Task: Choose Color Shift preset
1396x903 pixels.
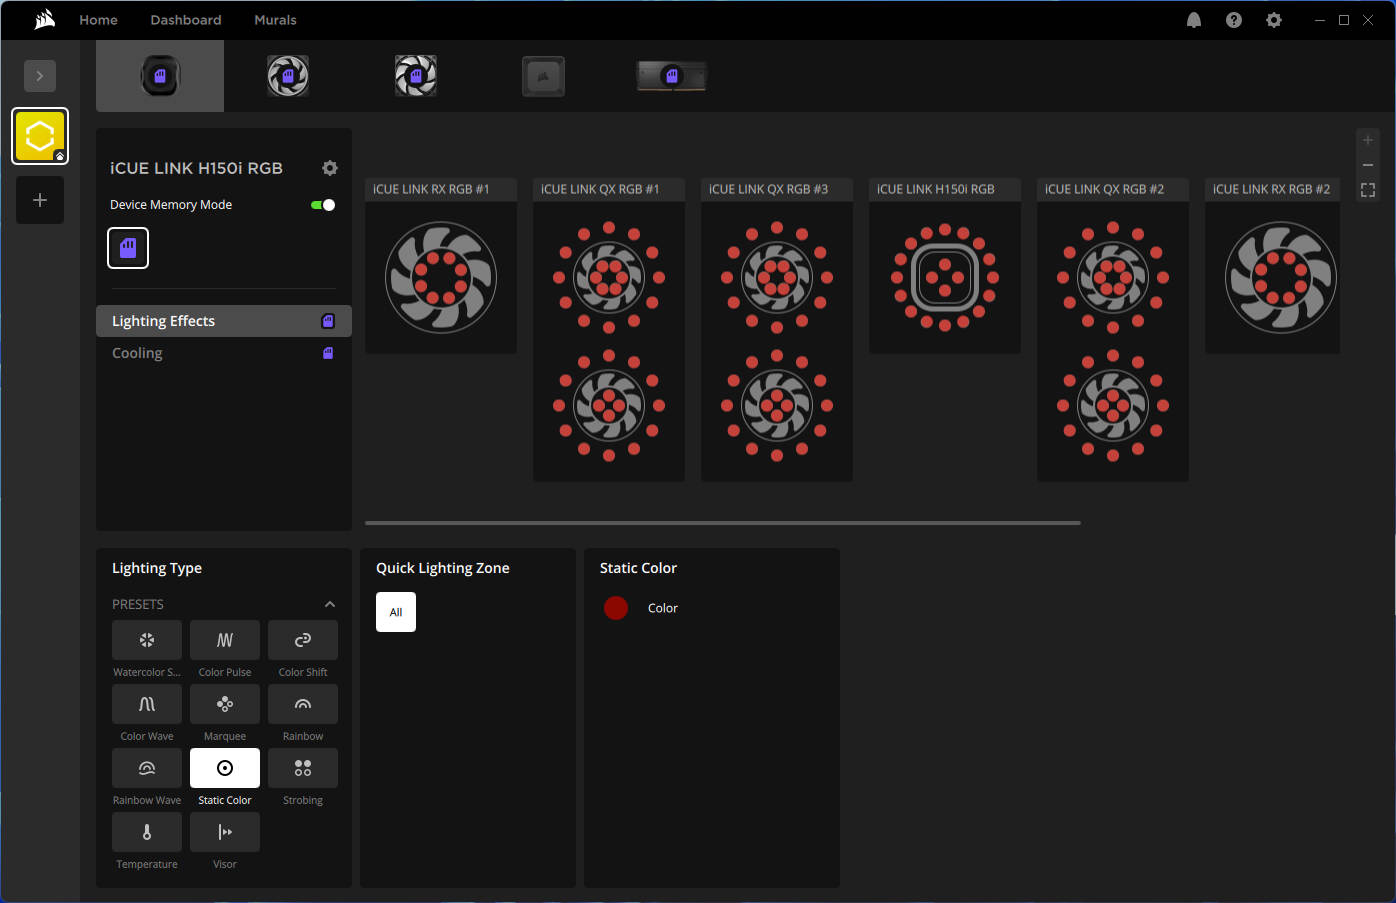Action: 303,640
